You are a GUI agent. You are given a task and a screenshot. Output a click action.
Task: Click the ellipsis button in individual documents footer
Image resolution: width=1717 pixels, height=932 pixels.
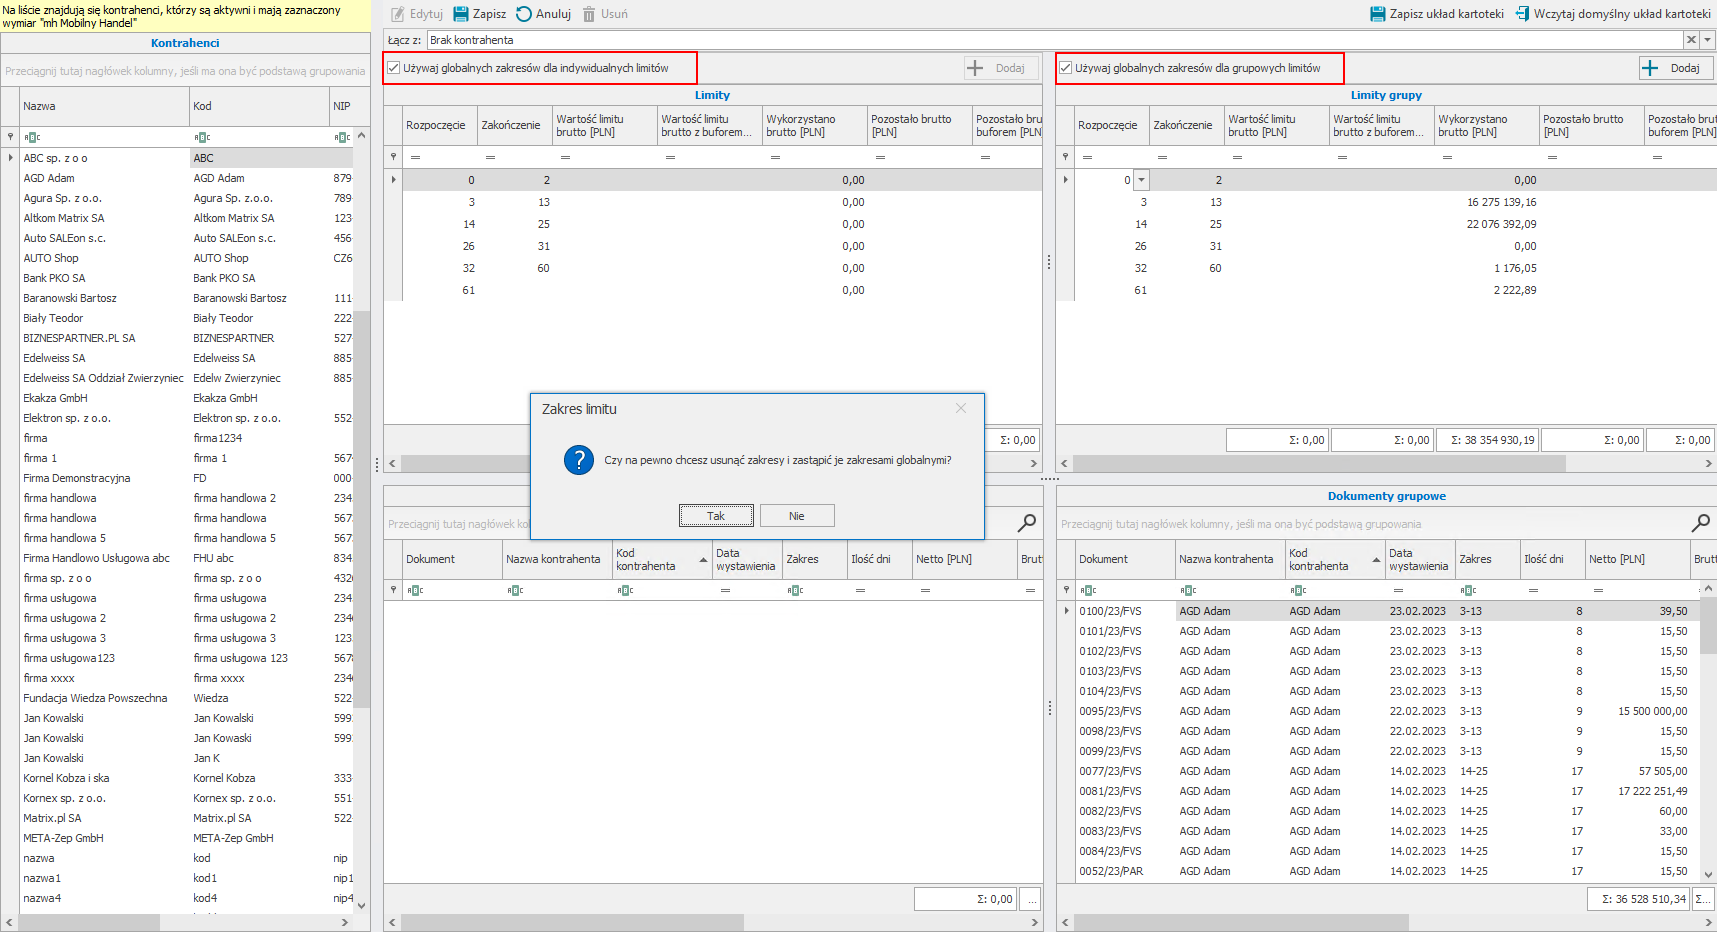tap(1031, 899)
